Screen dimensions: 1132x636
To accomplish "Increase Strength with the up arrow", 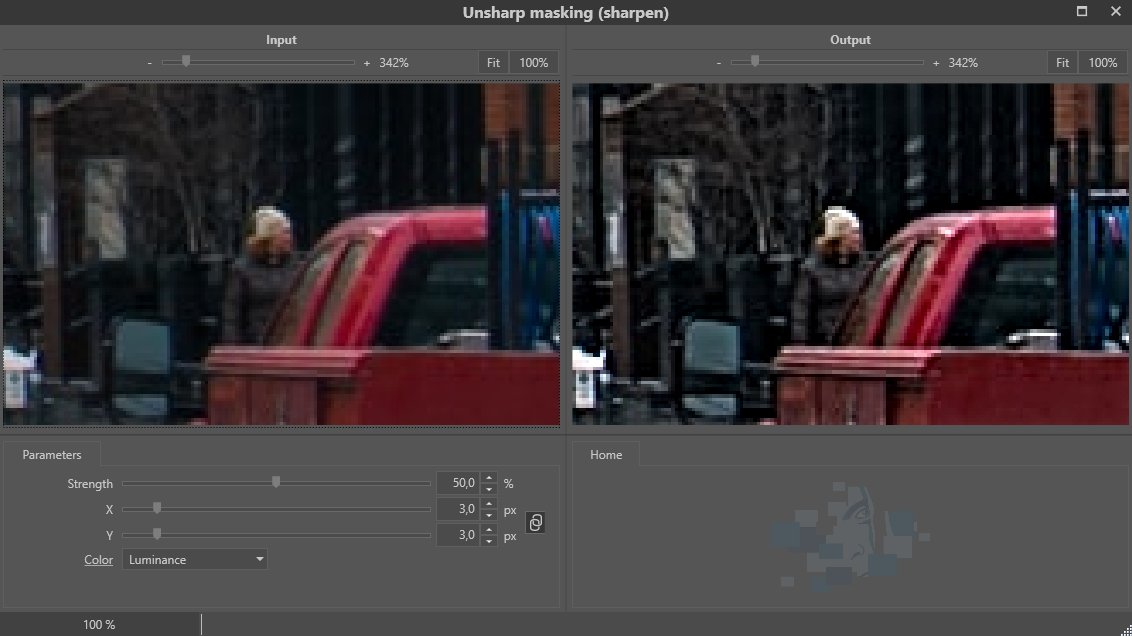I will coord(489,478).
